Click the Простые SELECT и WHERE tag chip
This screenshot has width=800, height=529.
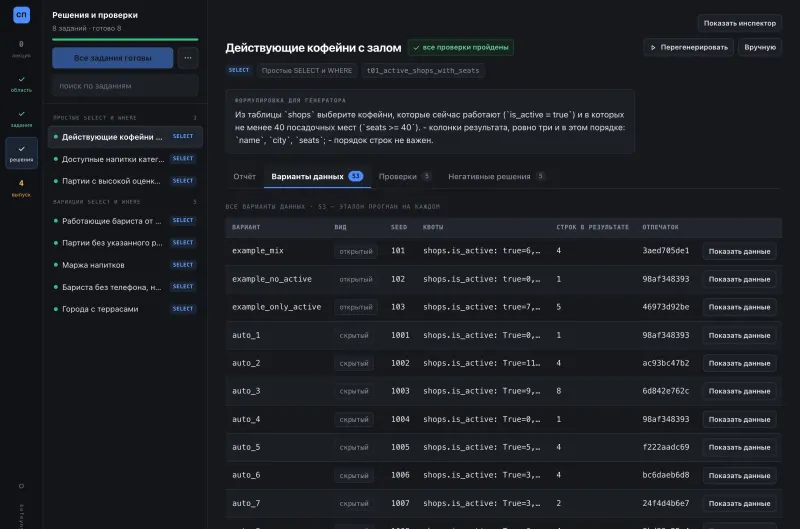coord(307,70)
